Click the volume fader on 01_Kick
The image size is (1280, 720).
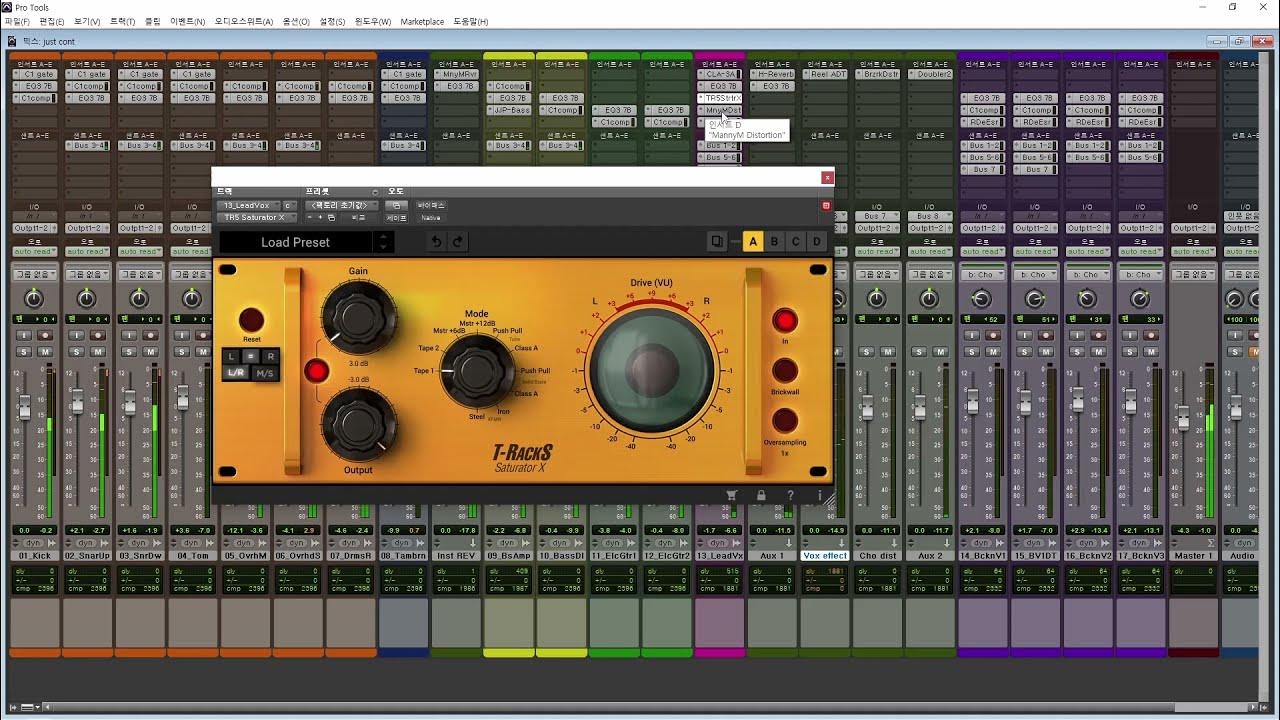(x=24, y=408)
